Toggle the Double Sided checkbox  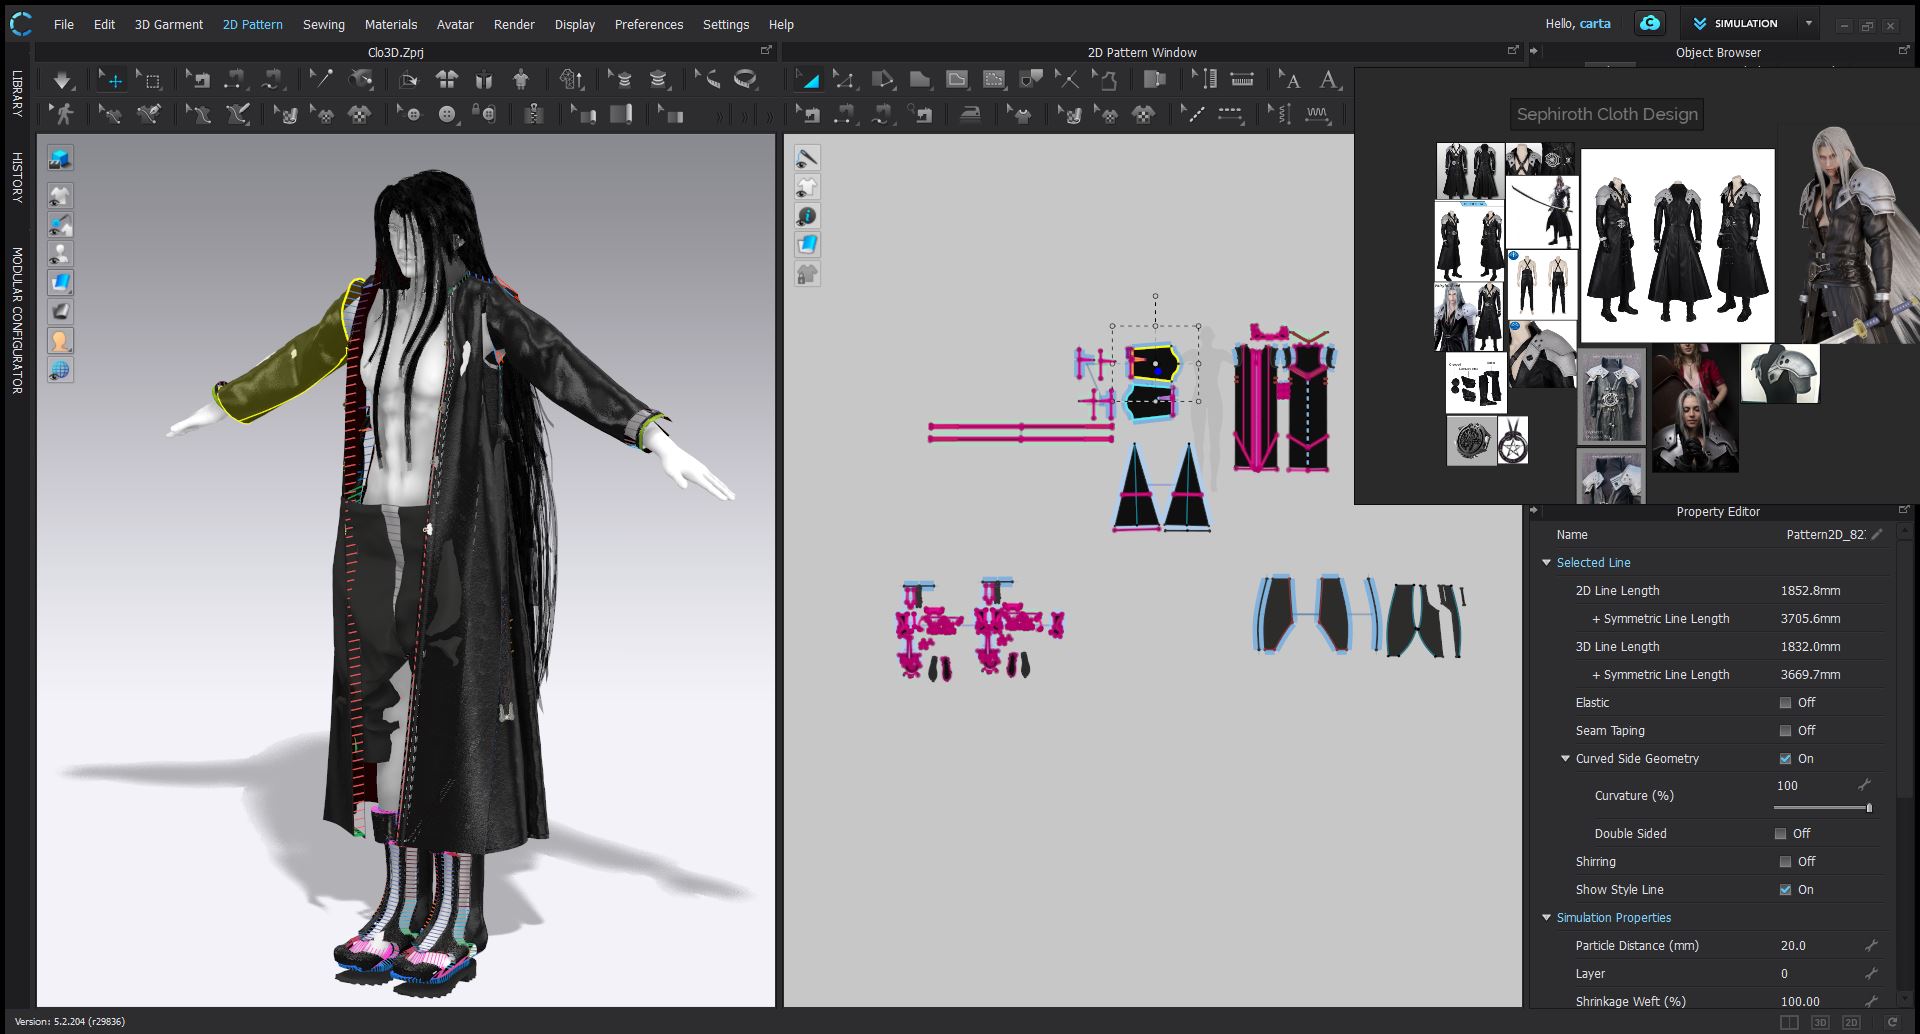(1780, 834)
